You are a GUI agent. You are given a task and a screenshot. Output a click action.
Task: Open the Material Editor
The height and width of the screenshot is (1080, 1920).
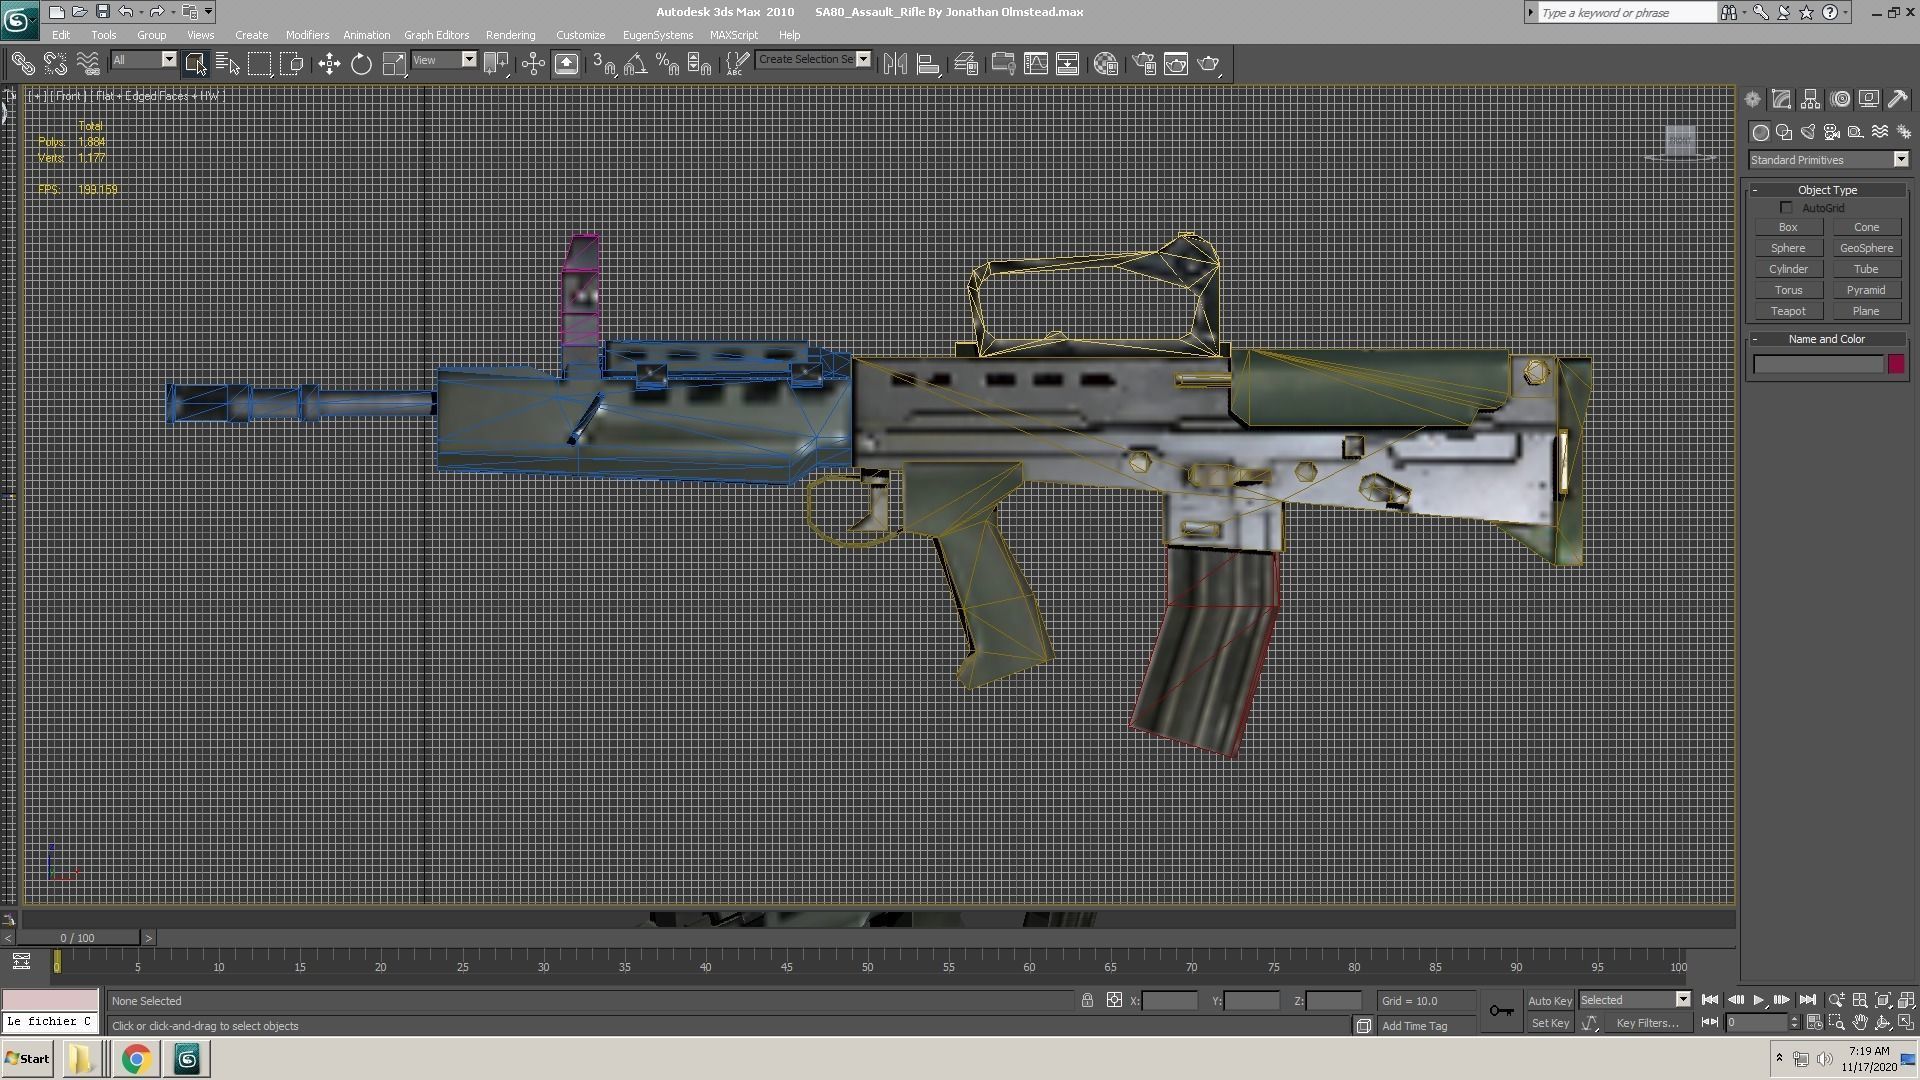click(1106, 64)
